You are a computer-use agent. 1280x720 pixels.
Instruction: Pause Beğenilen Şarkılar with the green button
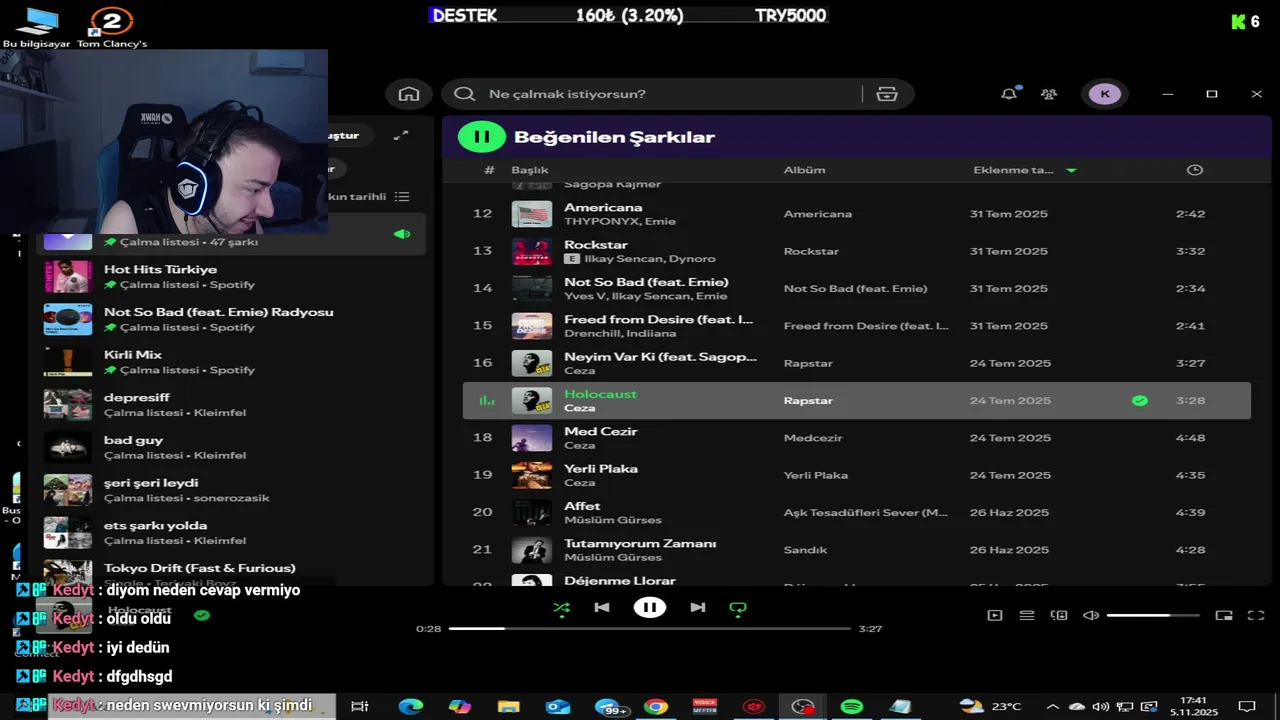point(481,137)
